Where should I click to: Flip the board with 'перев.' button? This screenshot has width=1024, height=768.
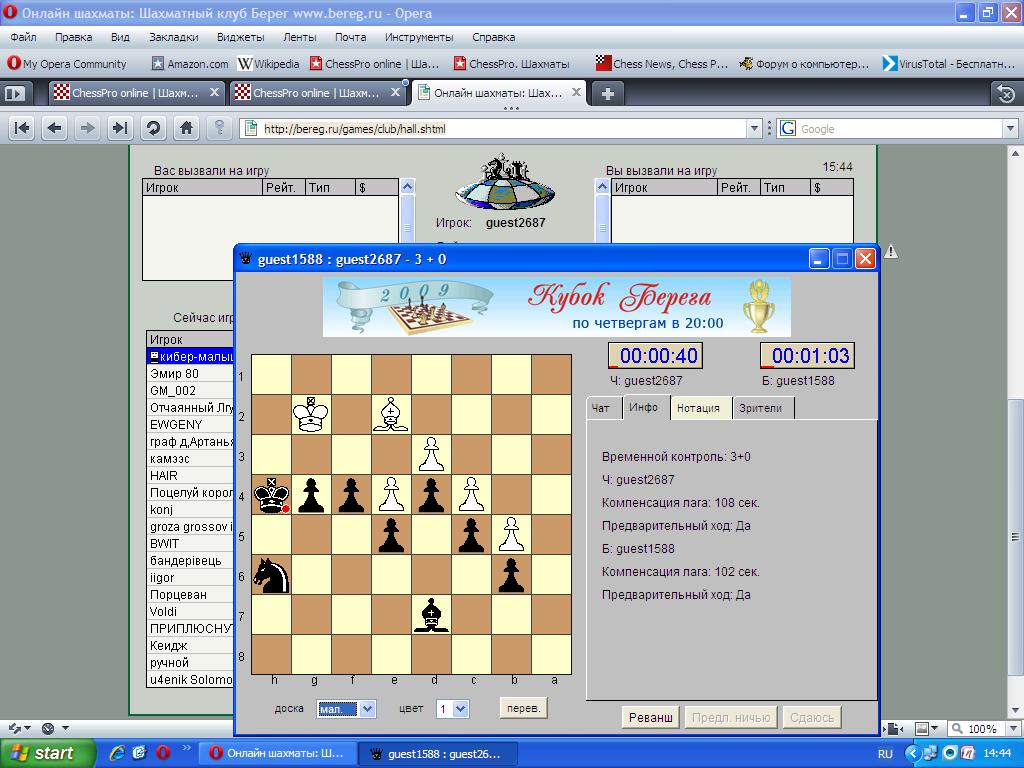point(524,708)
